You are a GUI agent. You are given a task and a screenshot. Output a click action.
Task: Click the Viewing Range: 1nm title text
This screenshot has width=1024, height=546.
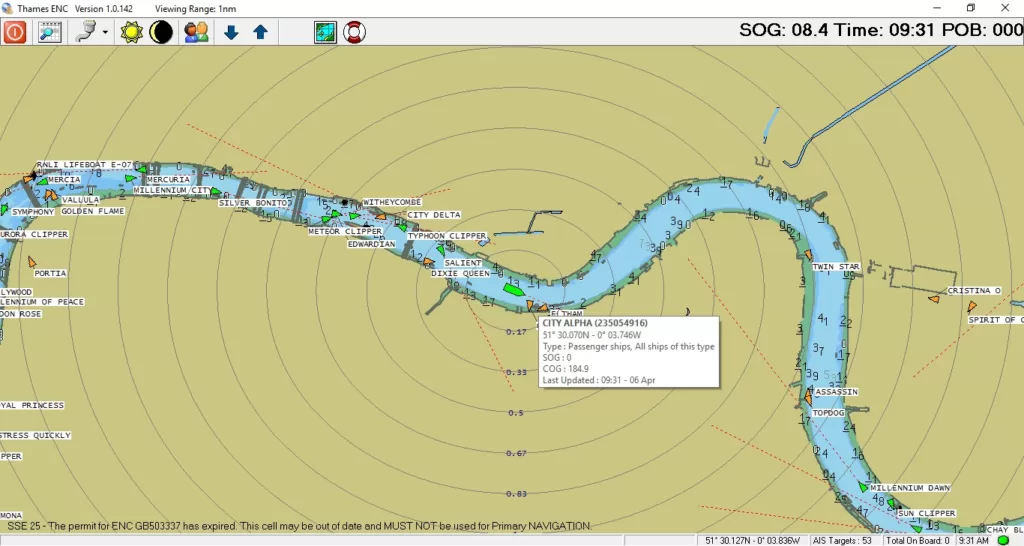coord(195,8)
